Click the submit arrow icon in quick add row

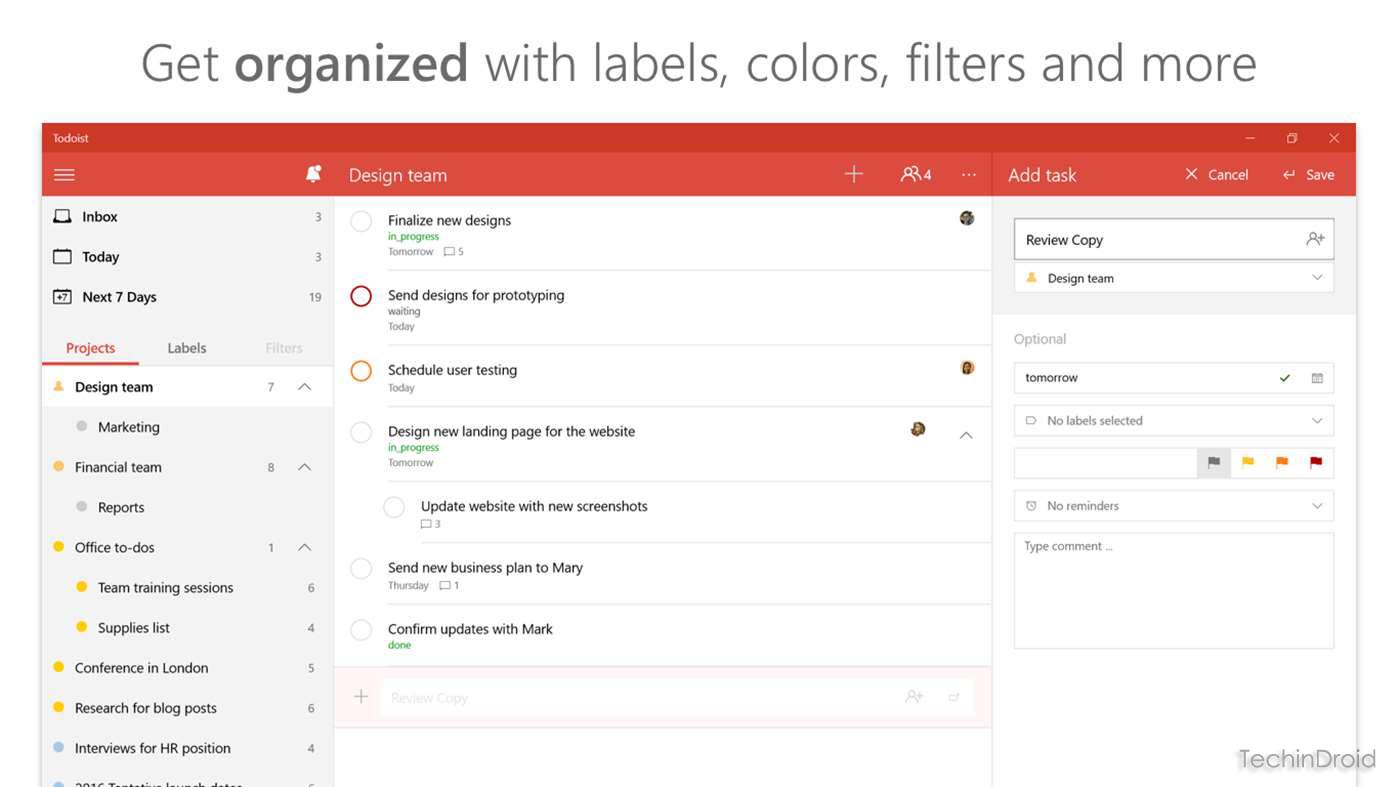(x=954, y=697)
